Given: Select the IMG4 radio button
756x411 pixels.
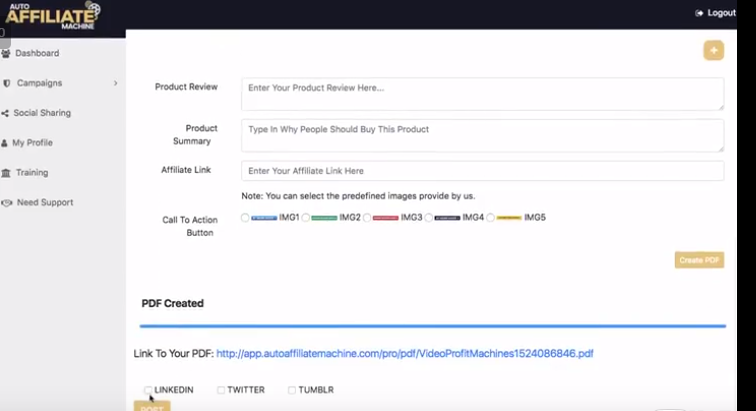Looking at the screenshot, I should [x=429, y=218].
